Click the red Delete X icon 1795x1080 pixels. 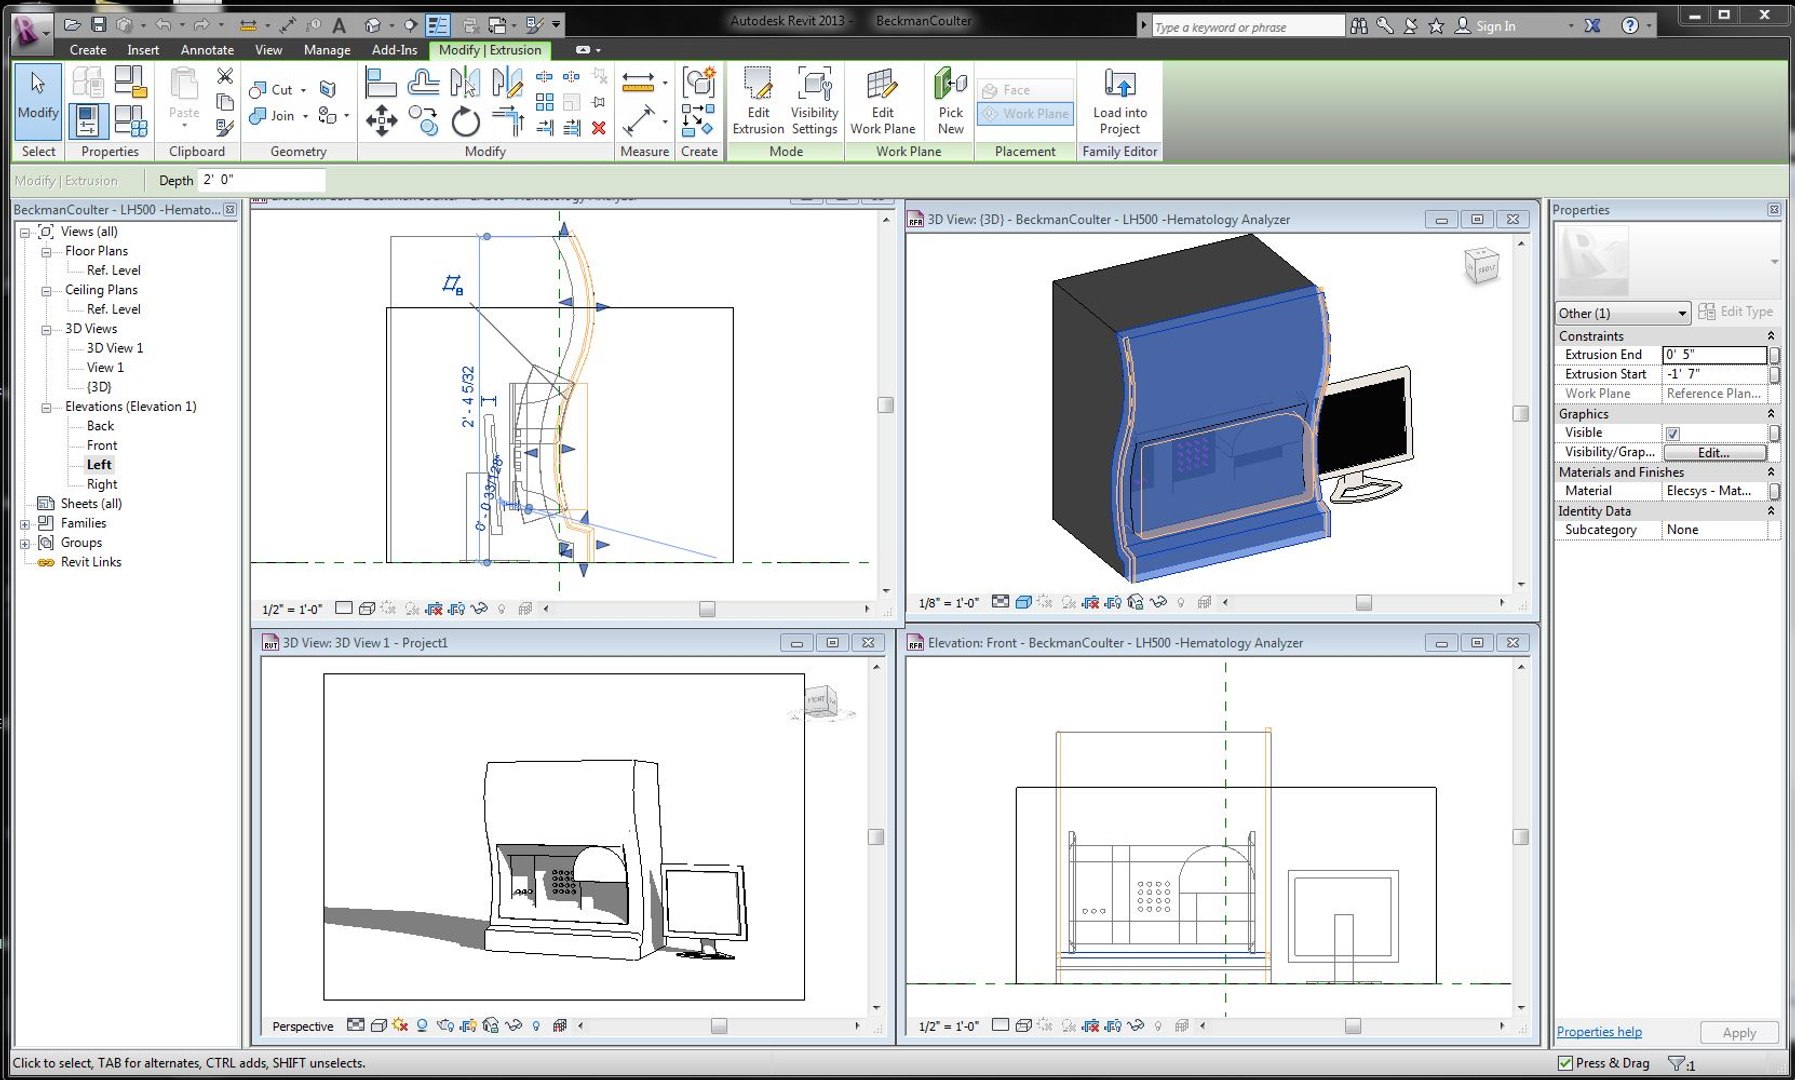coord(598,127)
